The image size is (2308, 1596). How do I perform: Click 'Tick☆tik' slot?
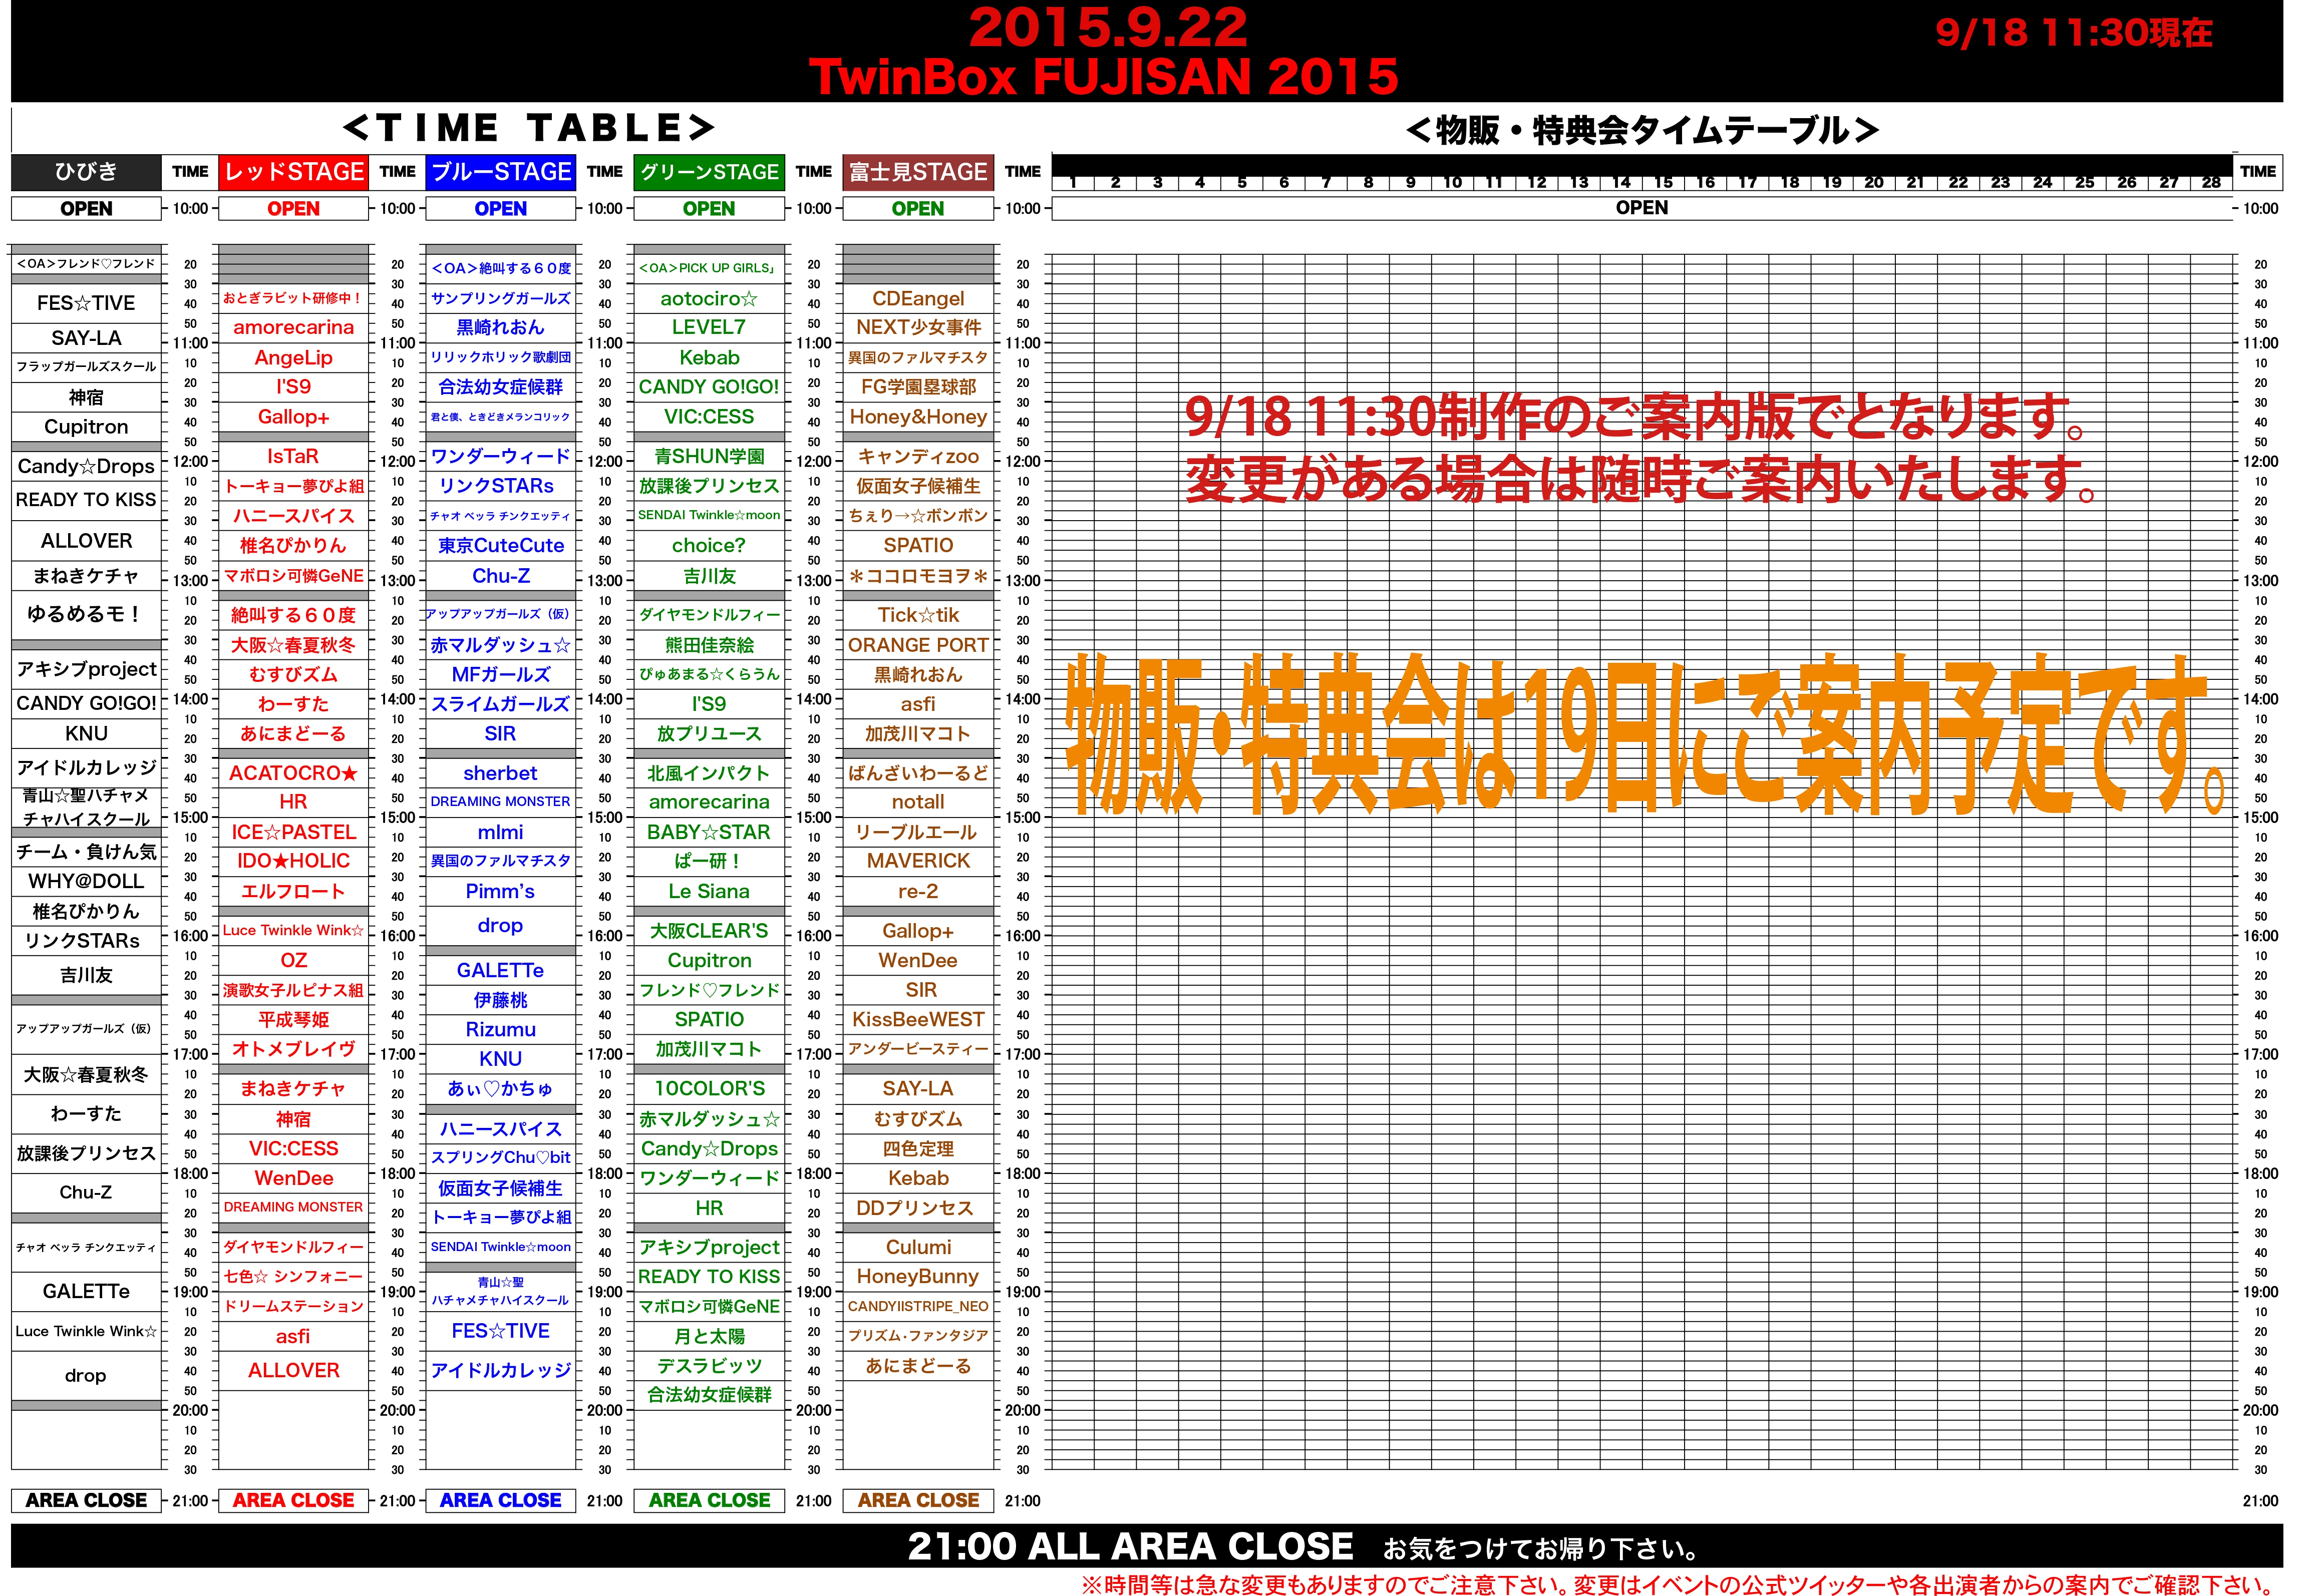[x=918, y=615]
